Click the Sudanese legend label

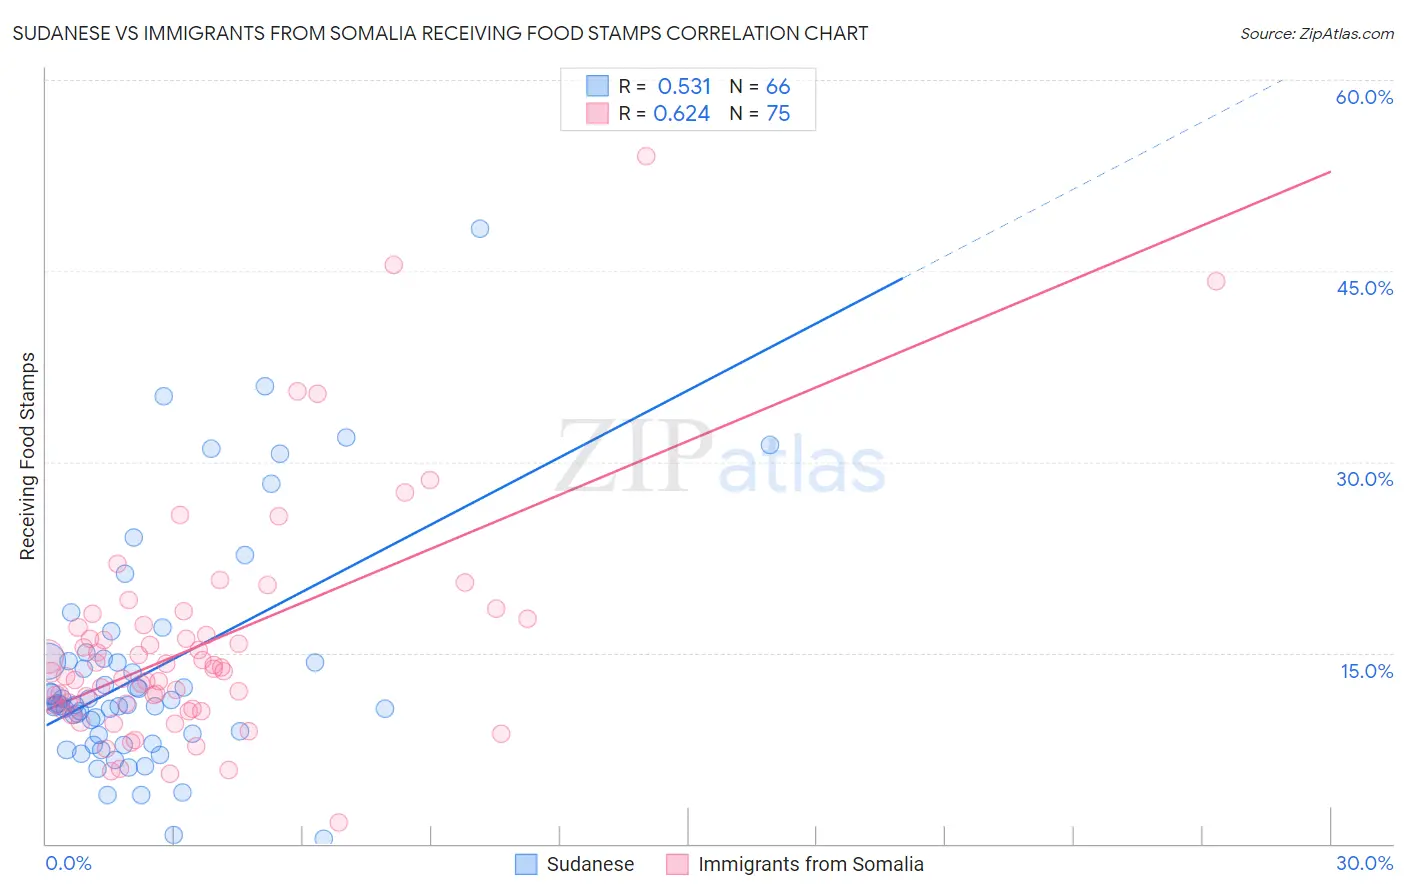[x=590, y=864]
